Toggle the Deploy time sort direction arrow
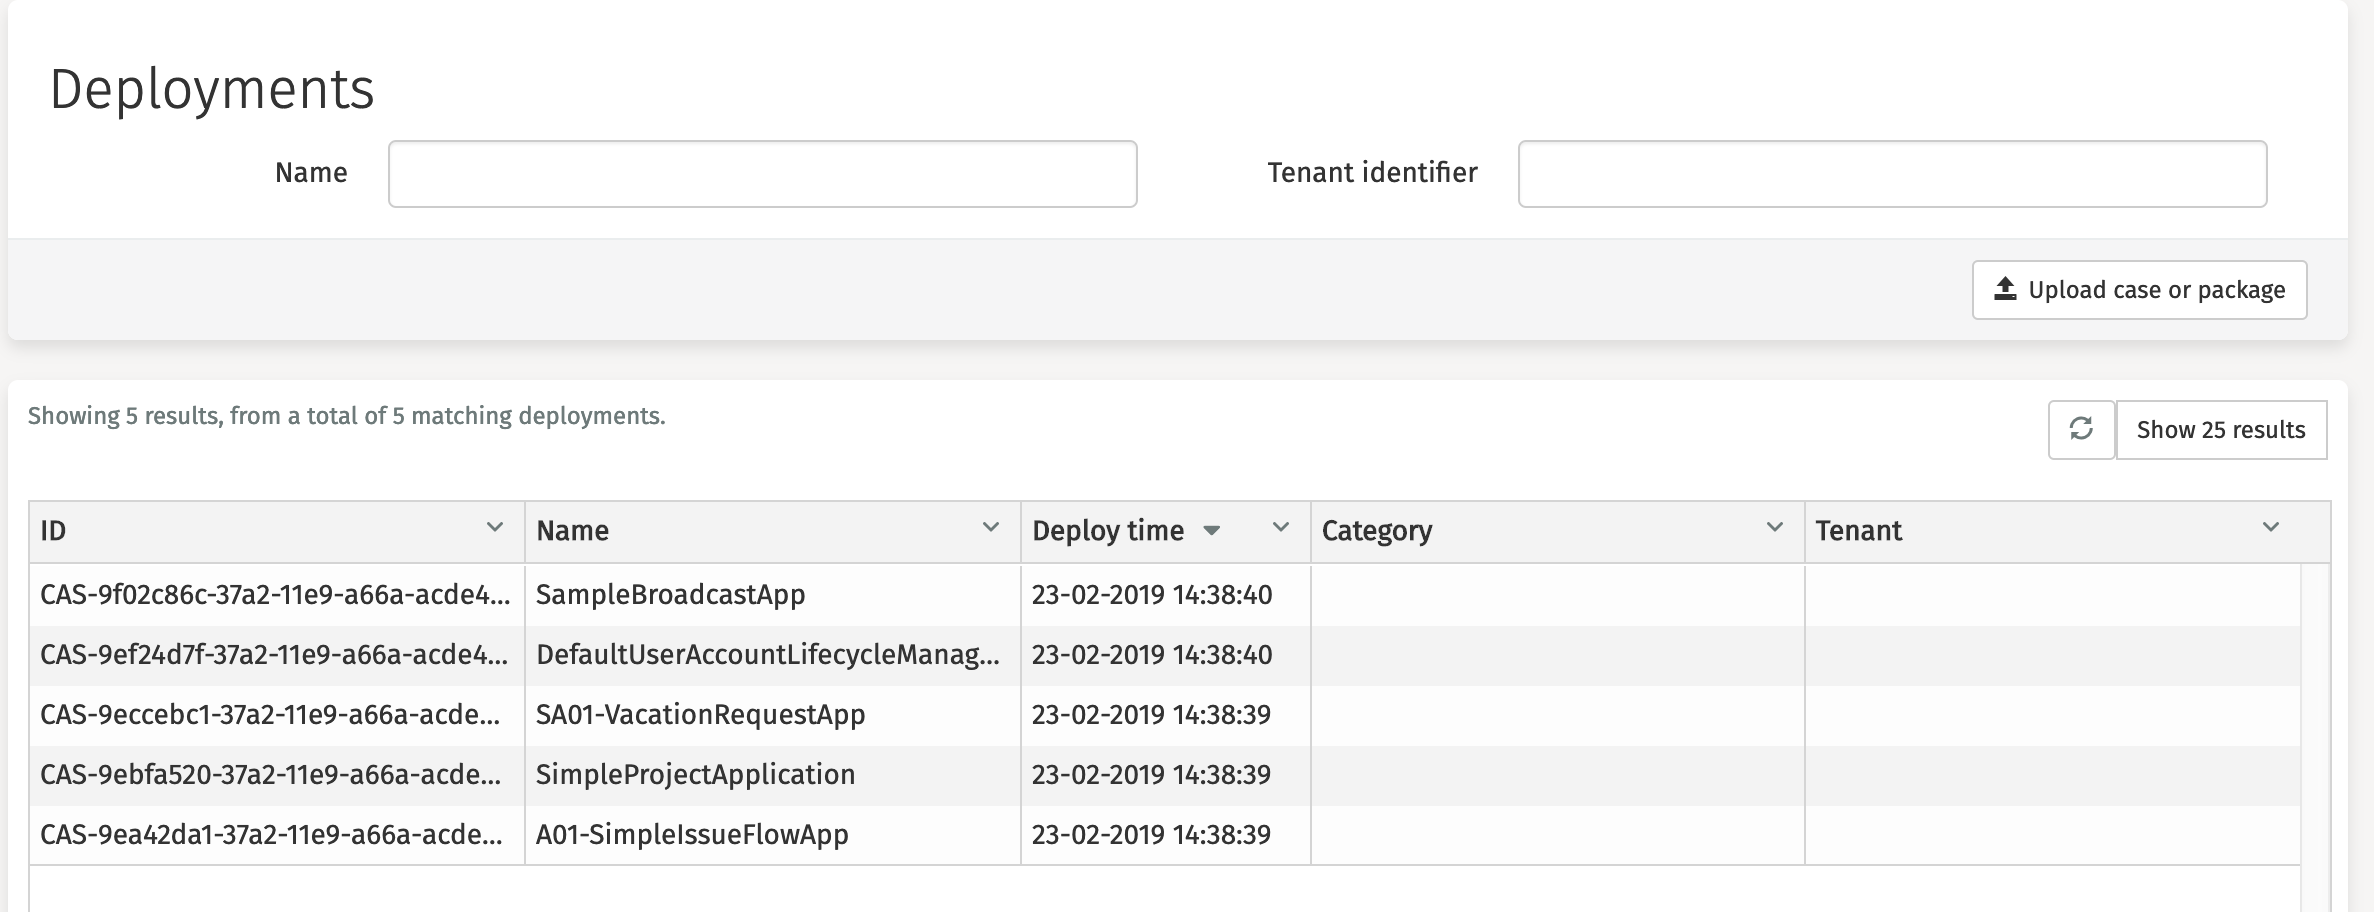Screen dimensions: 2374x912 click(1212, 531)
